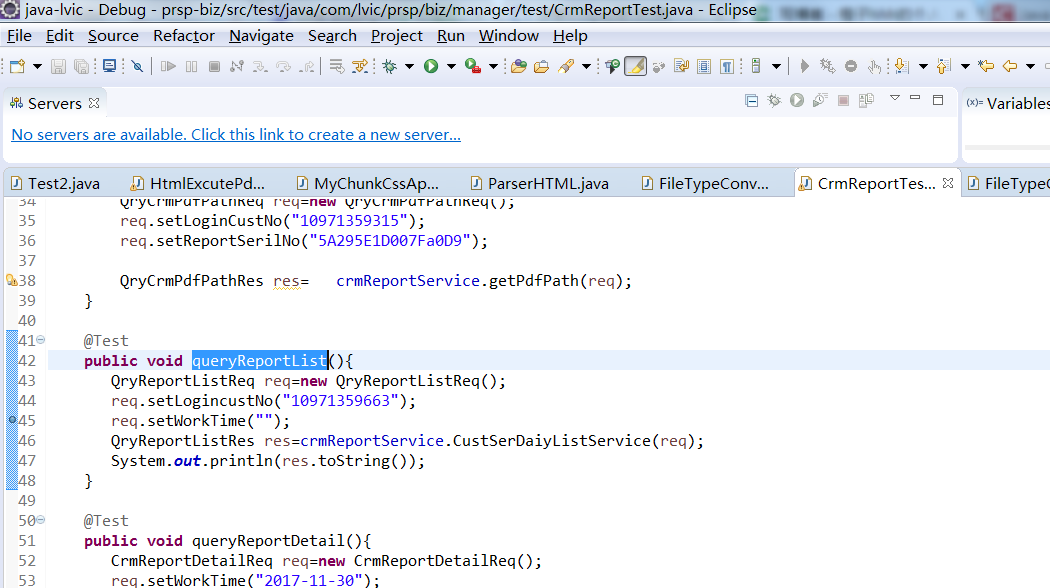Open the Run button dropdown arrow

(450, 65)
